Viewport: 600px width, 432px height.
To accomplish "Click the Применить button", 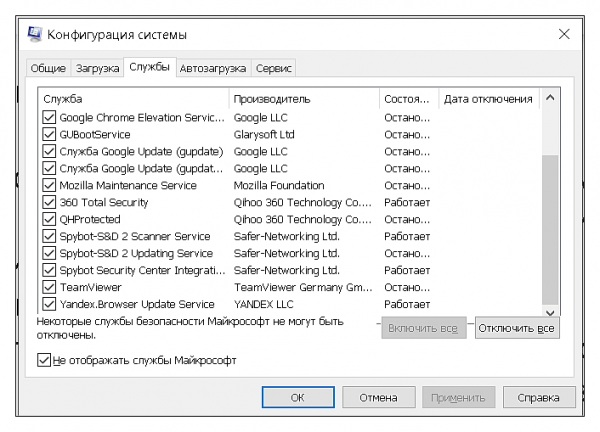I will (458, 397).
